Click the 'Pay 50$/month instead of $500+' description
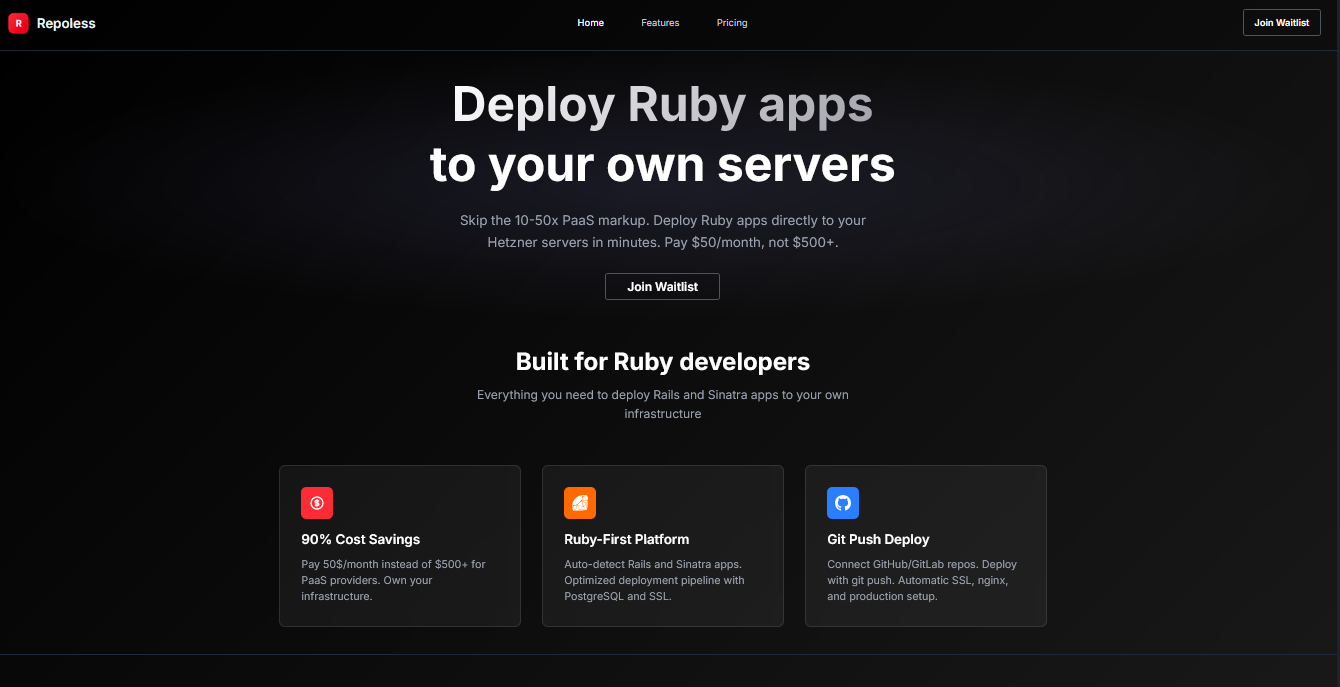The height and width of the screenshot is (687, 1340). (394, 580)
